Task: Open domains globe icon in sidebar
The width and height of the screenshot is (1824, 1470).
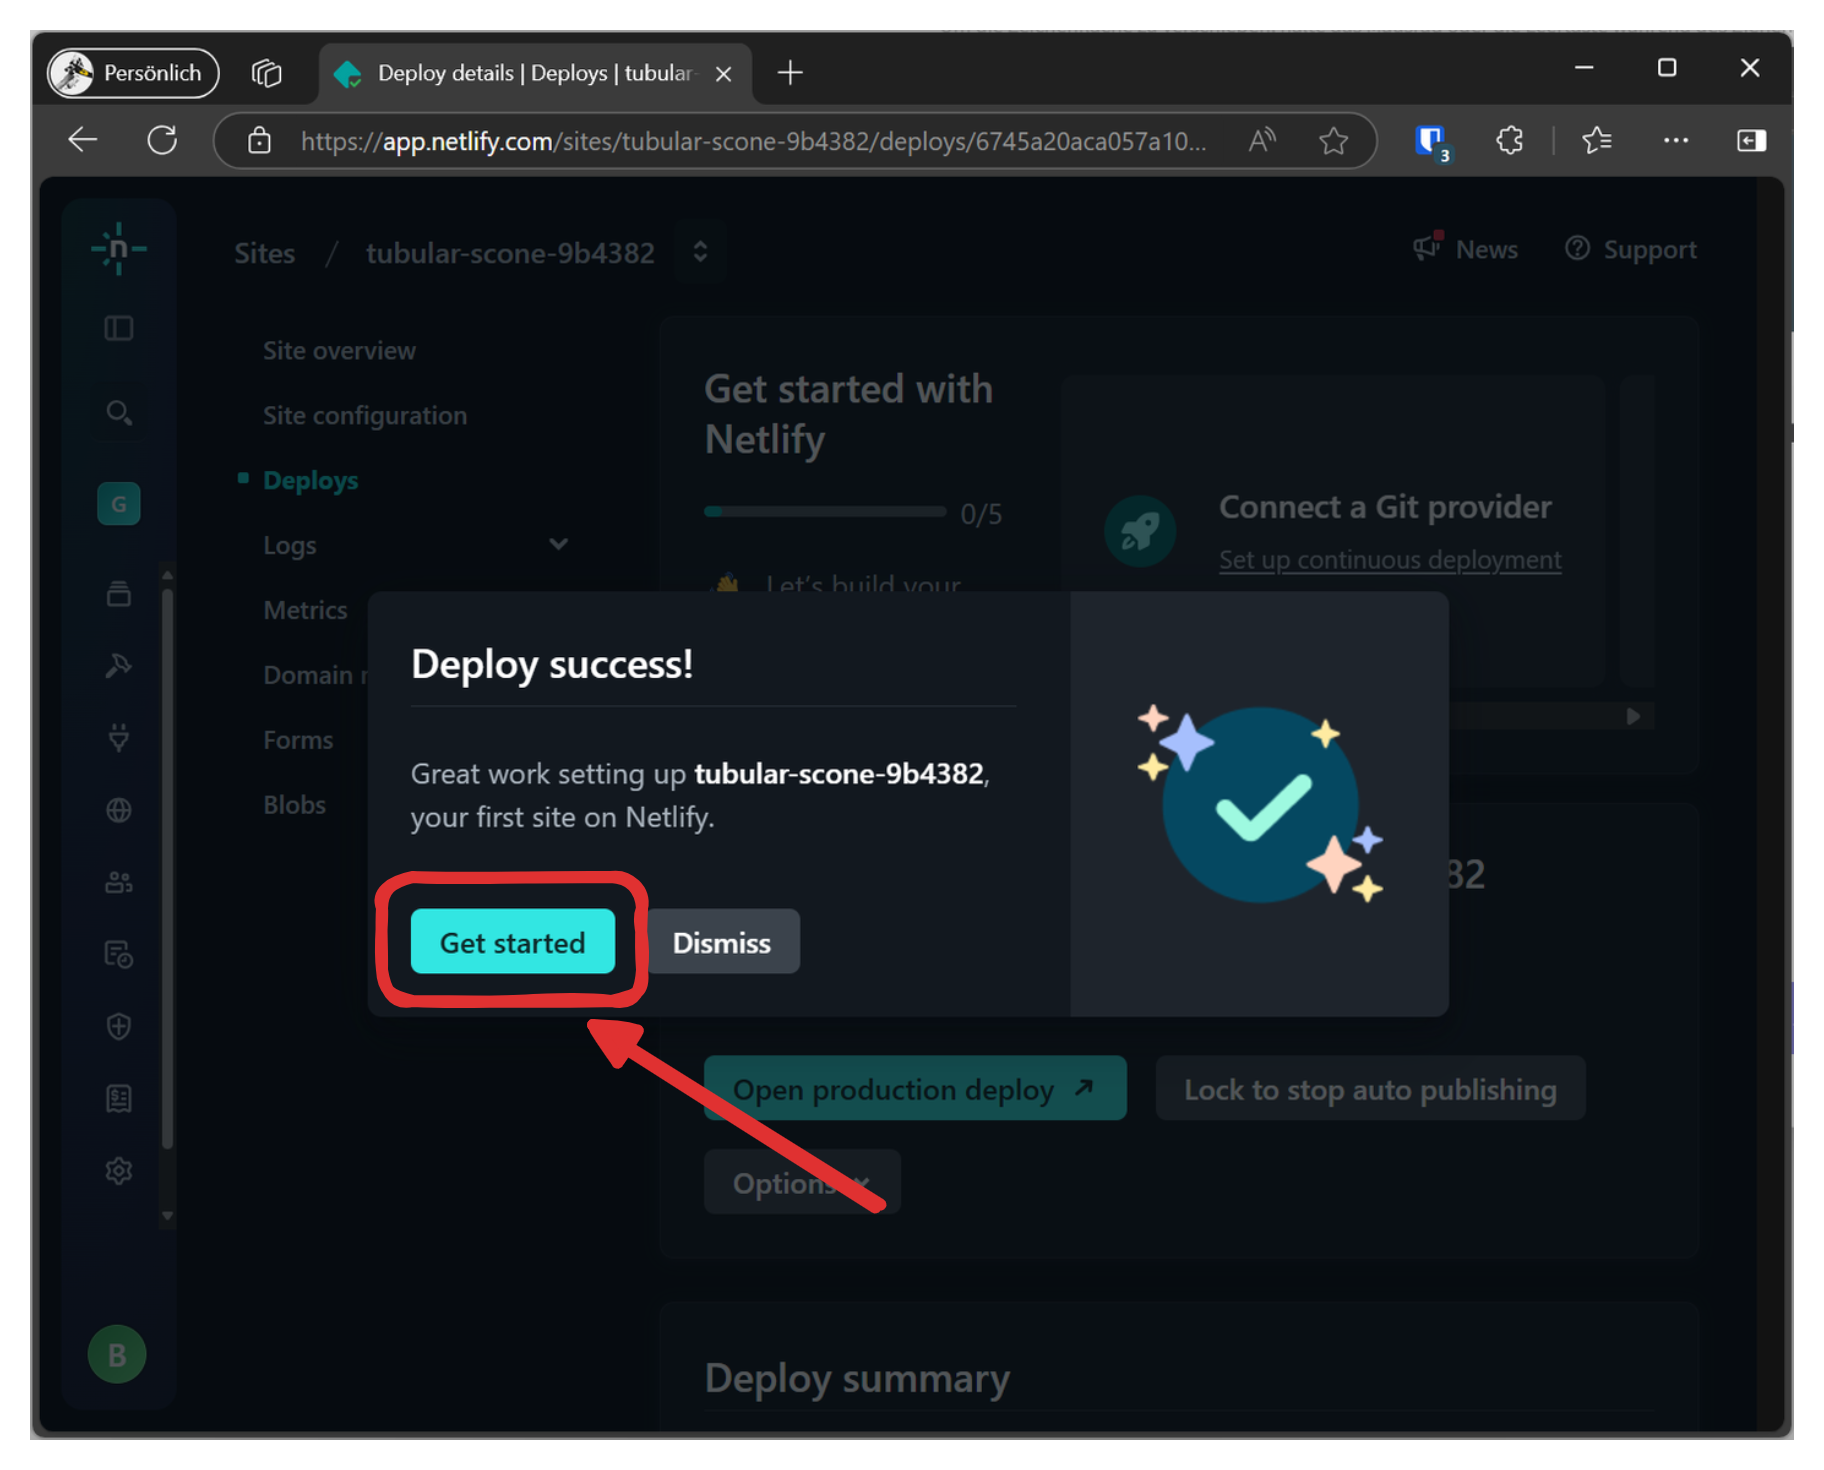Action: 118,810
